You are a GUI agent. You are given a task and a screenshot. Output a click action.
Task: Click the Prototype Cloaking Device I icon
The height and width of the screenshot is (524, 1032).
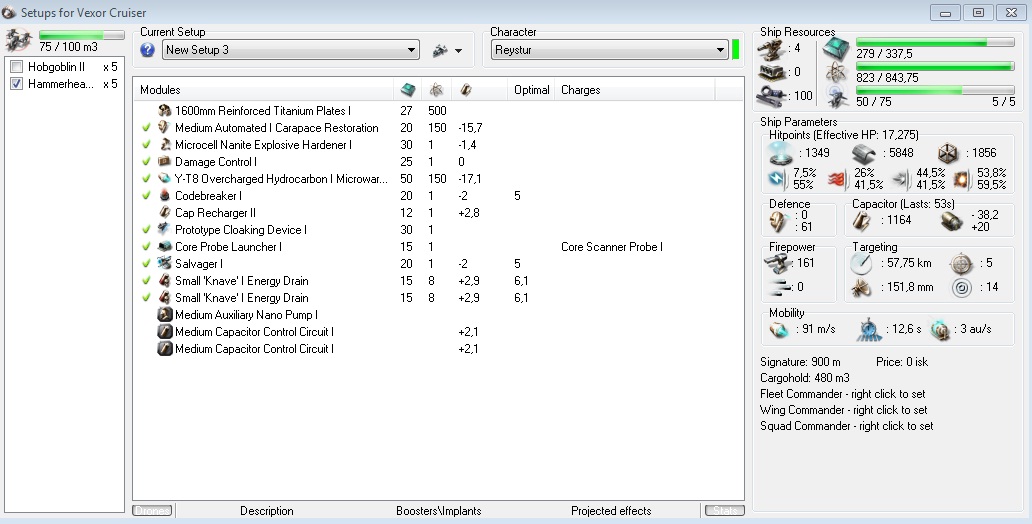pyautogui.click(x=165, y=230)
